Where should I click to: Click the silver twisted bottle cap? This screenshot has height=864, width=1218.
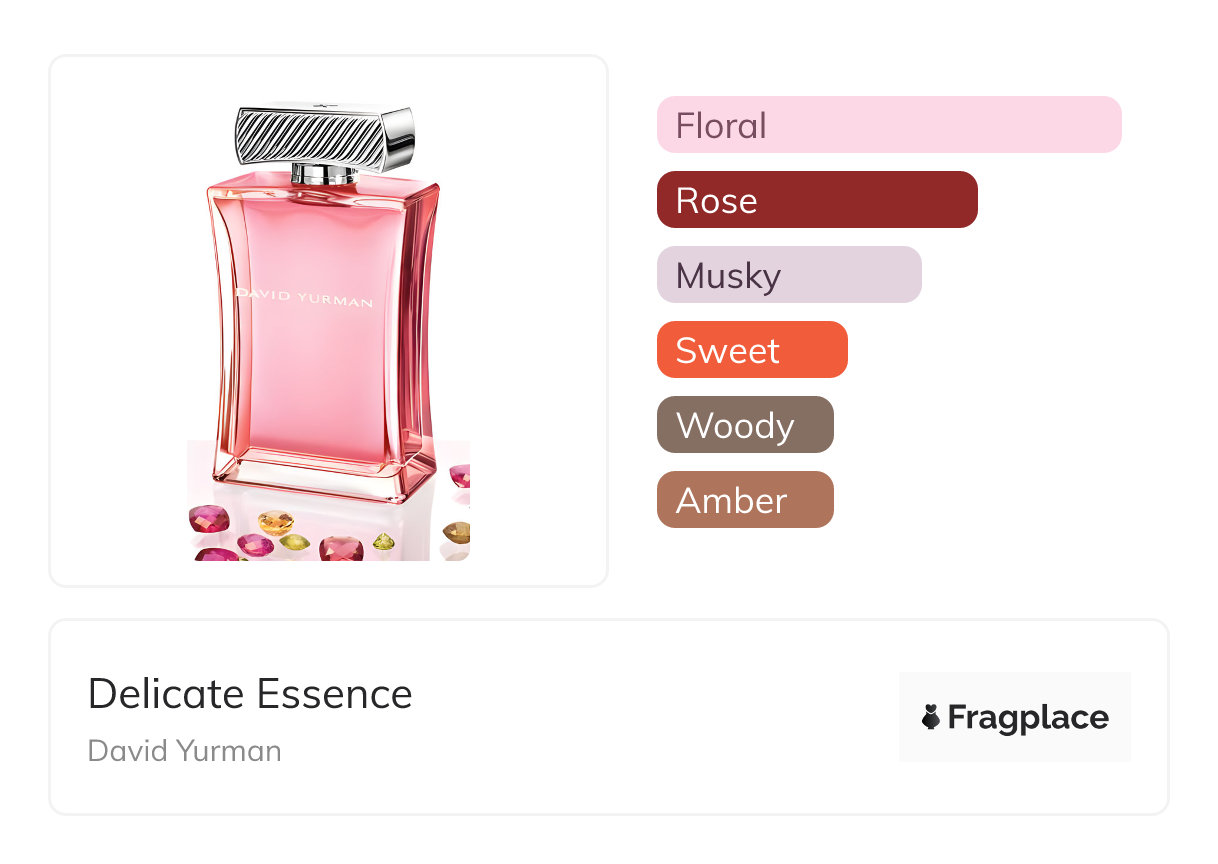click(325, 135)
